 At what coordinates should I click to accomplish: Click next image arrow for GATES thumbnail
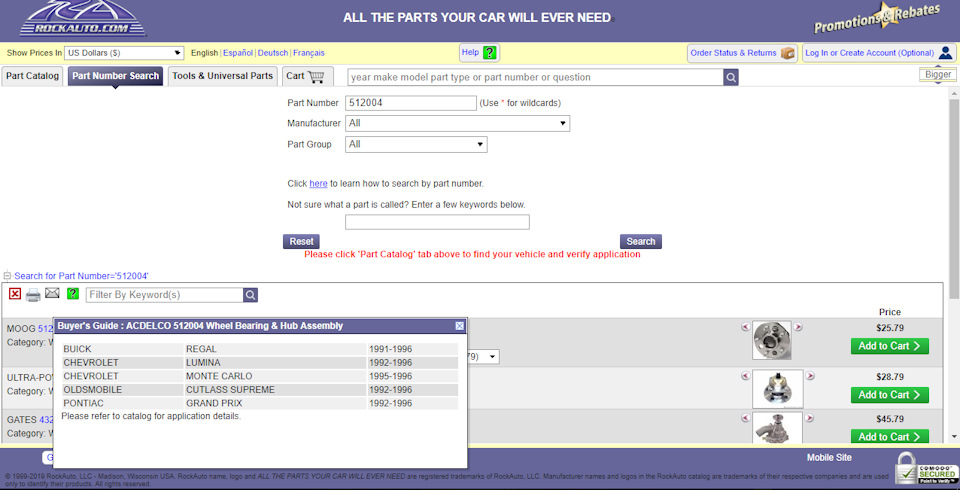[809, 418]
